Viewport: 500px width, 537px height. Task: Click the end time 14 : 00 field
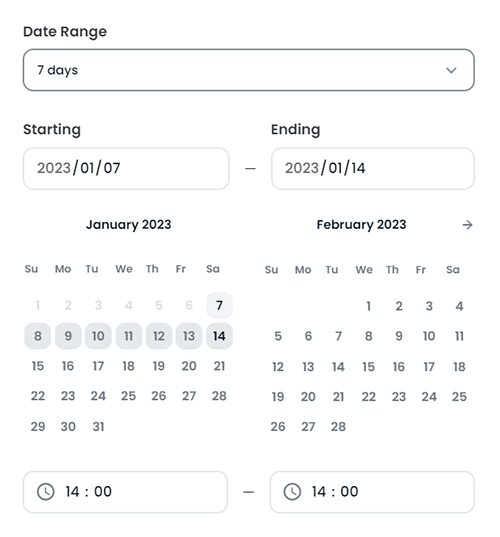pos(372,492)
